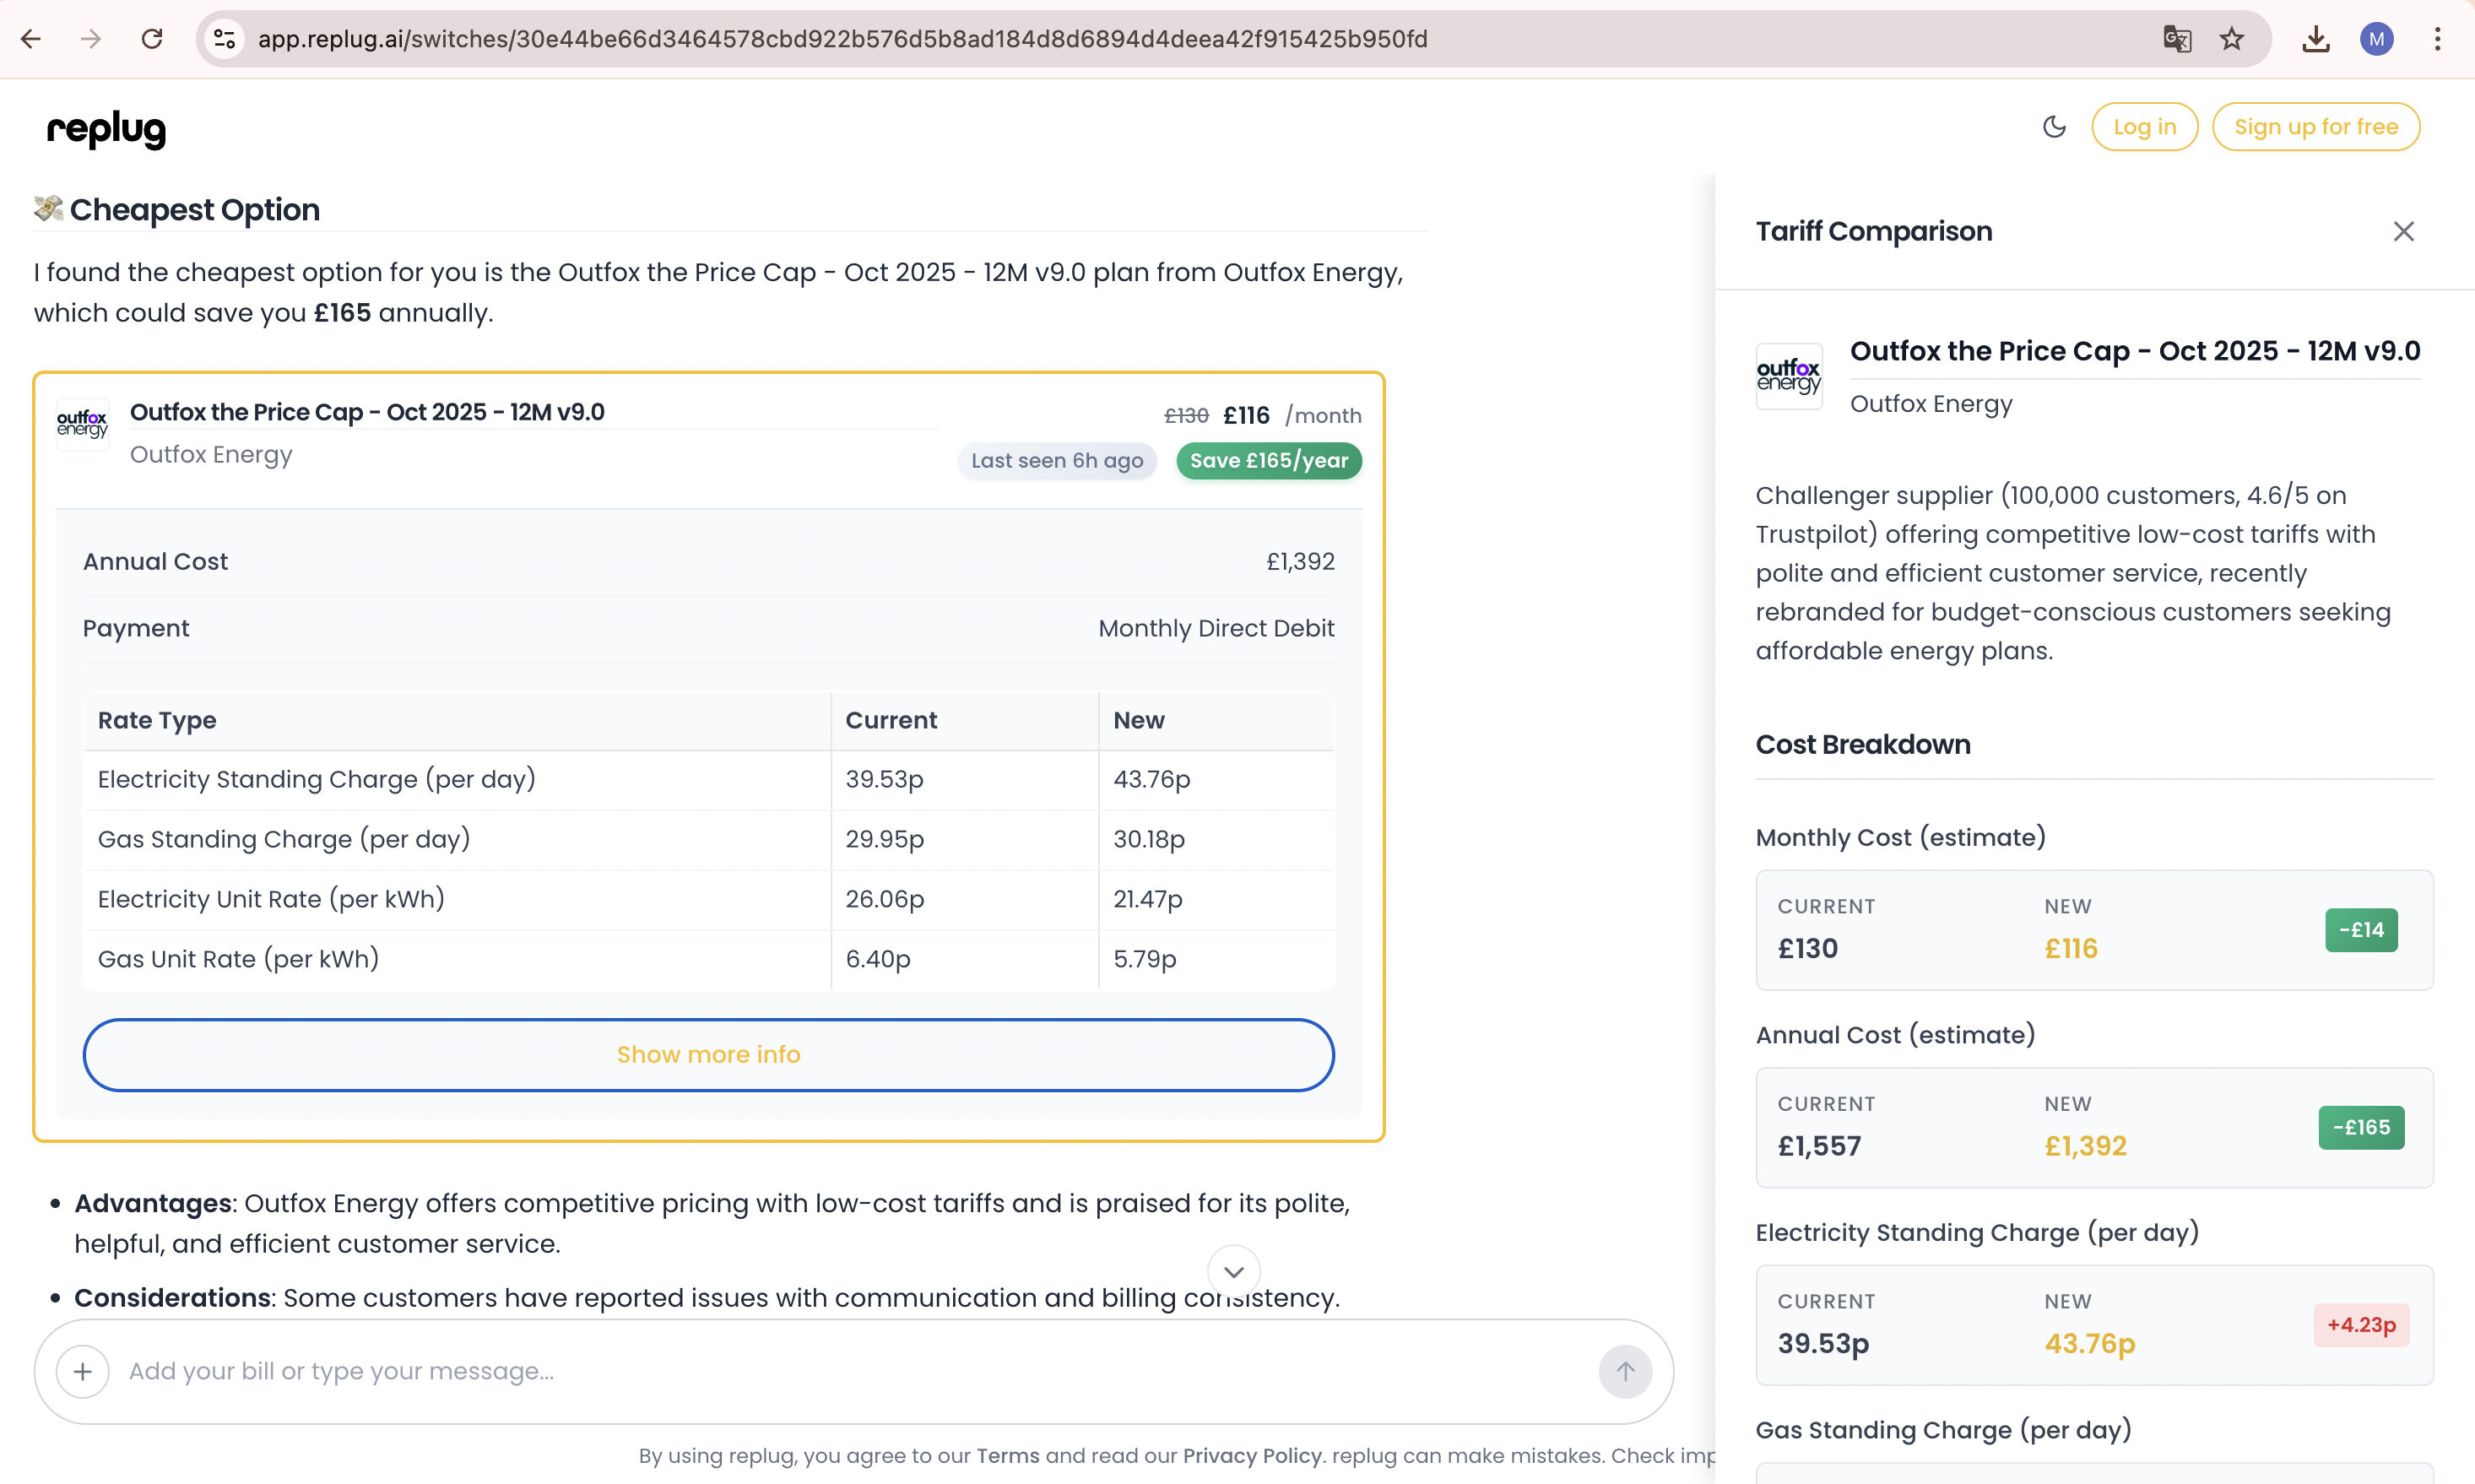This screenshot has height=1484, width=2475.
Task: Open the Terms link
Action: tap(1006, 1457)
